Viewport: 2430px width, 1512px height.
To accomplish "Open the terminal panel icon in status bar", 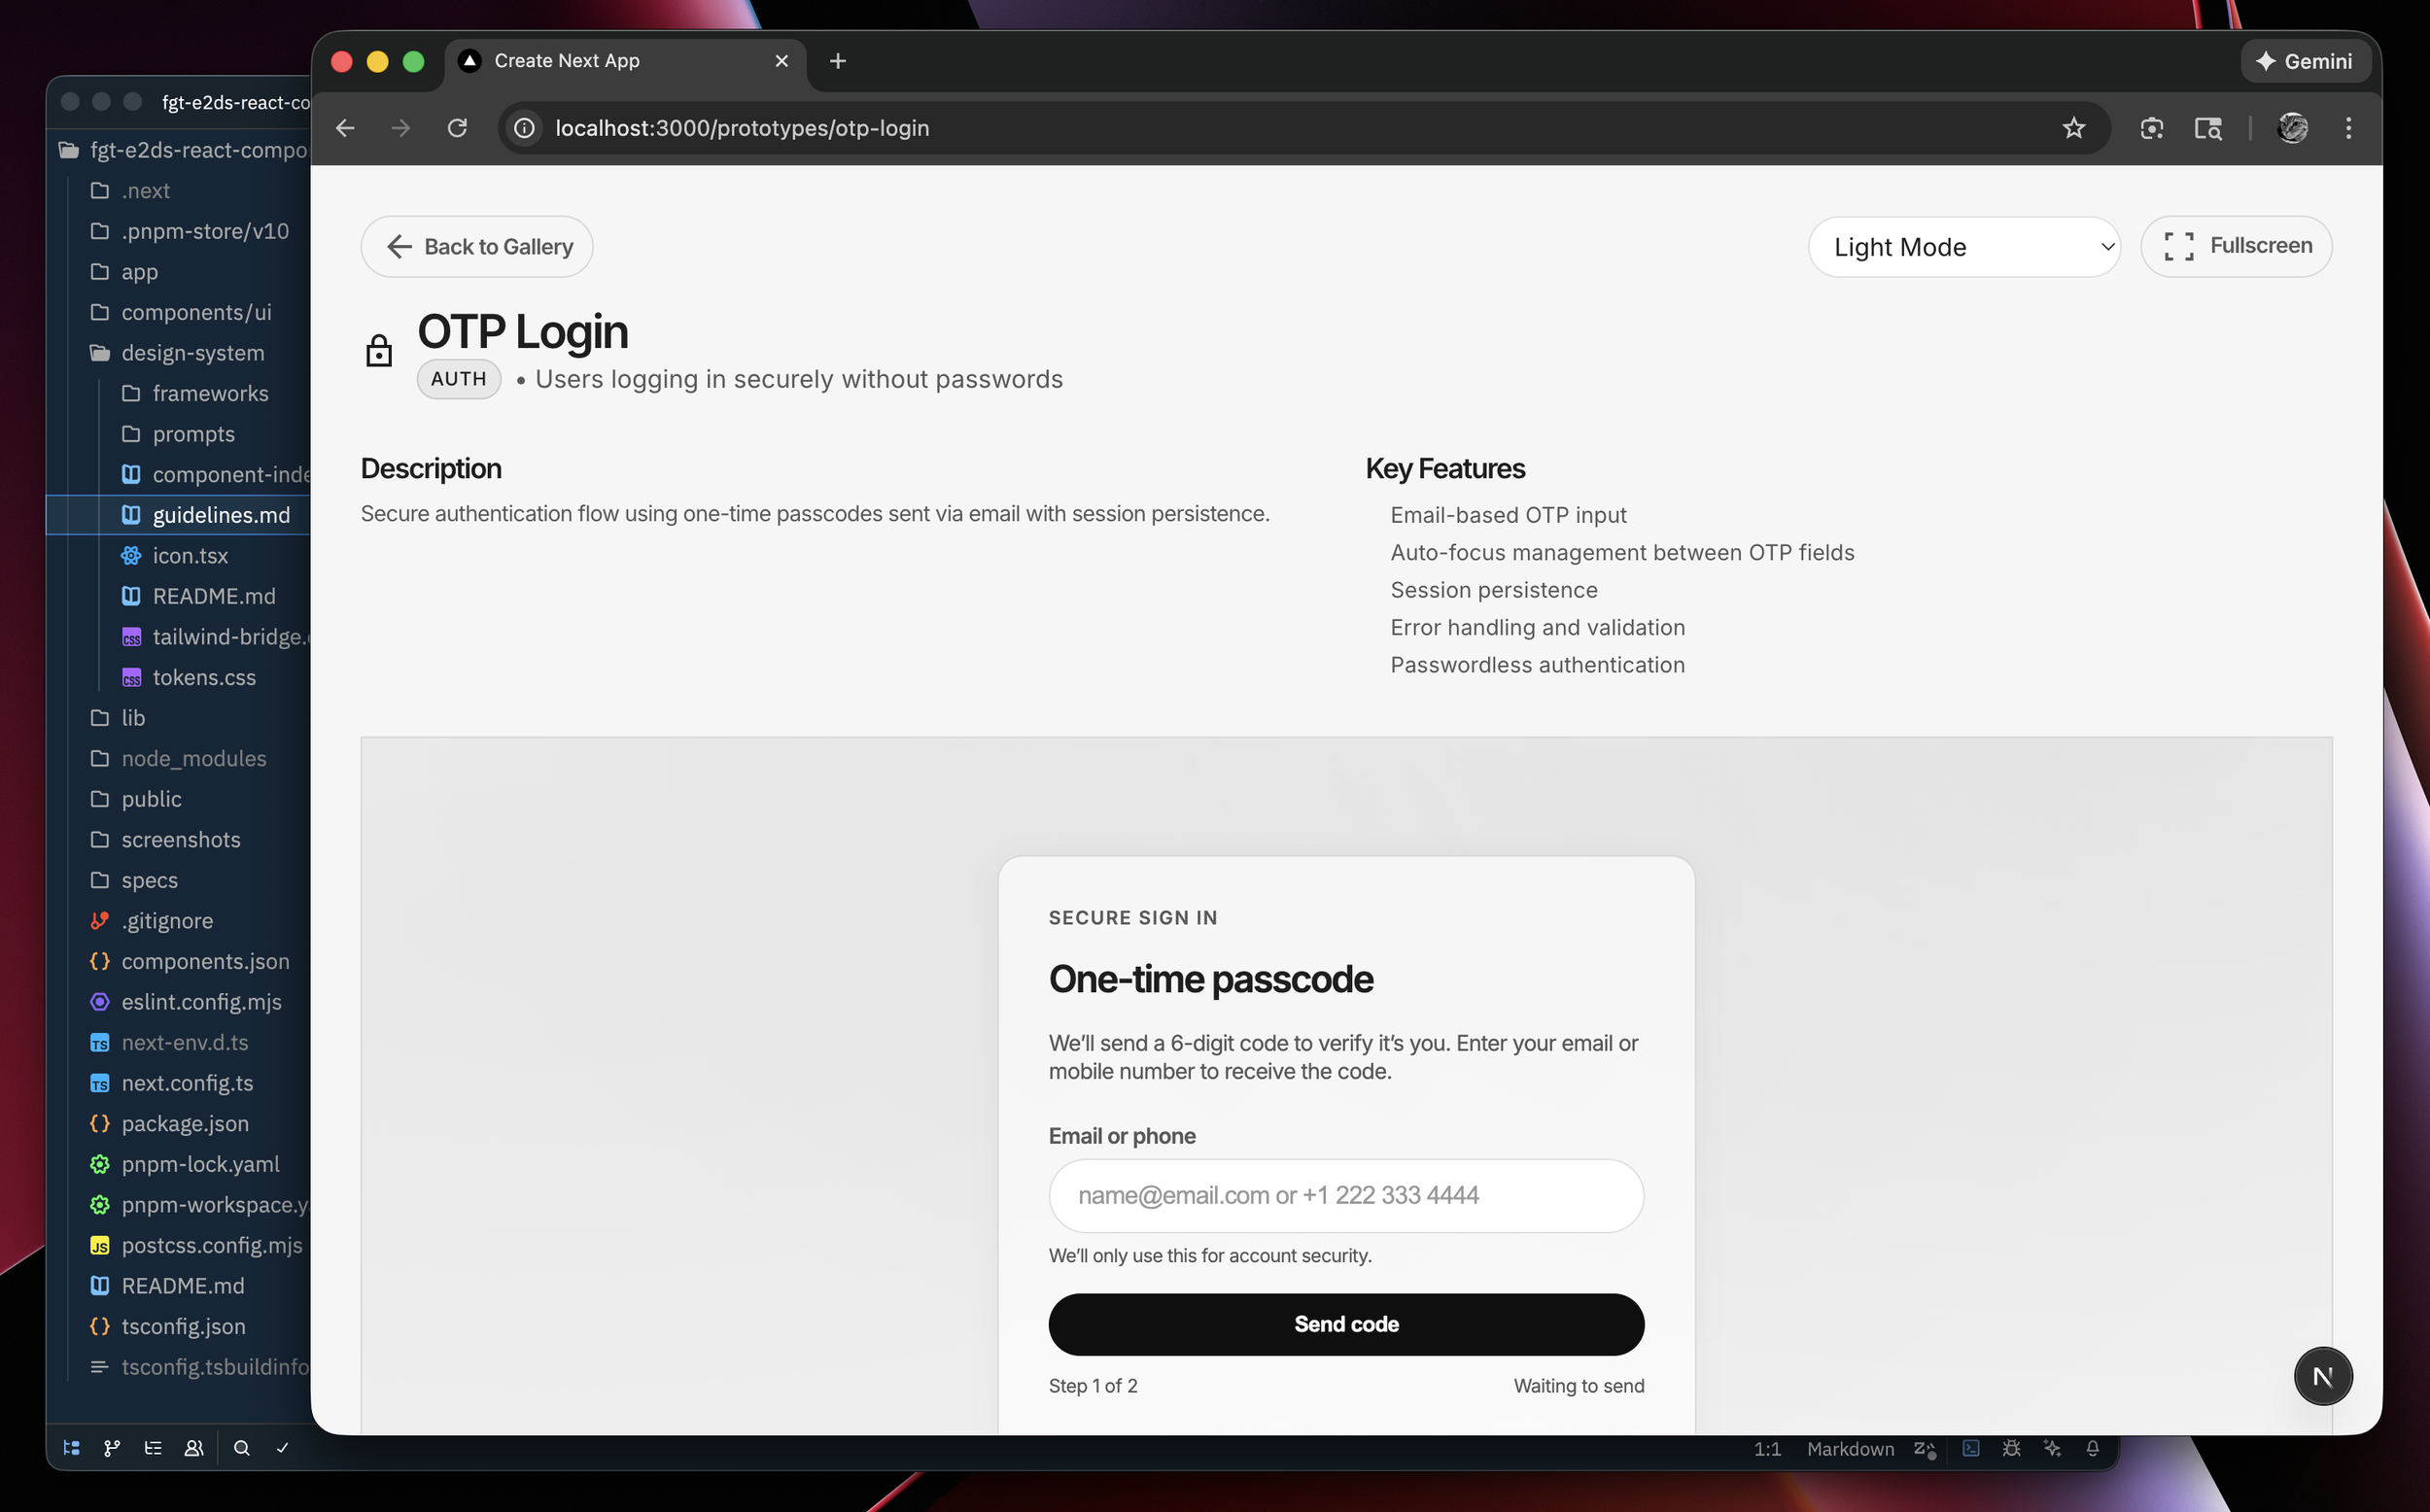I will [1970, 1448].
